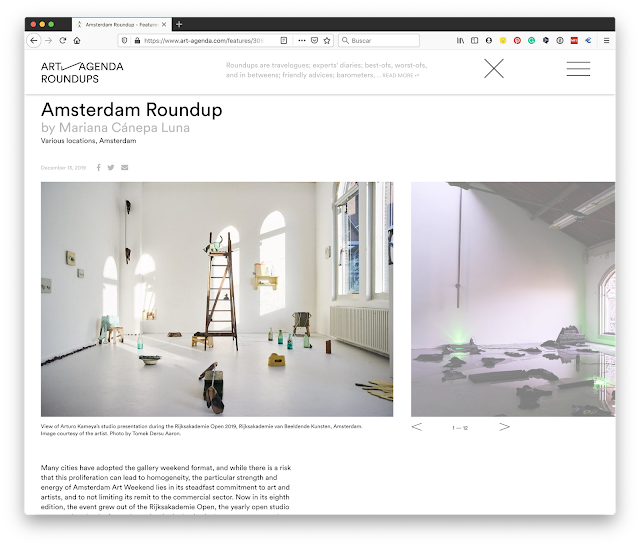The width and height of the screenshot is (640, 547).
Task: Open the hamburger site menu
Action: point(578,69)
